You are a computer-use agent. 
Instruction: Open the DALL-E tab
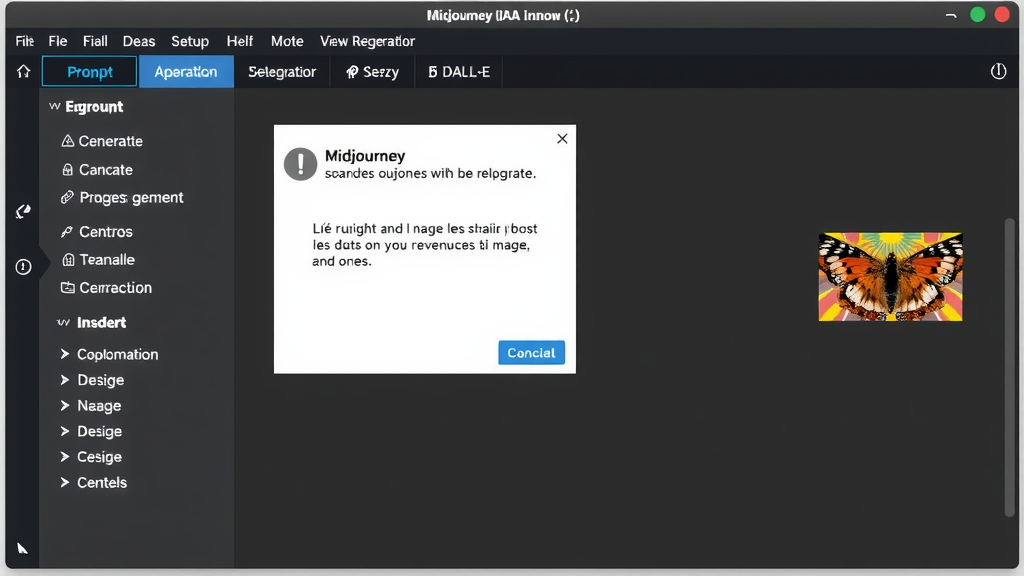459,72
